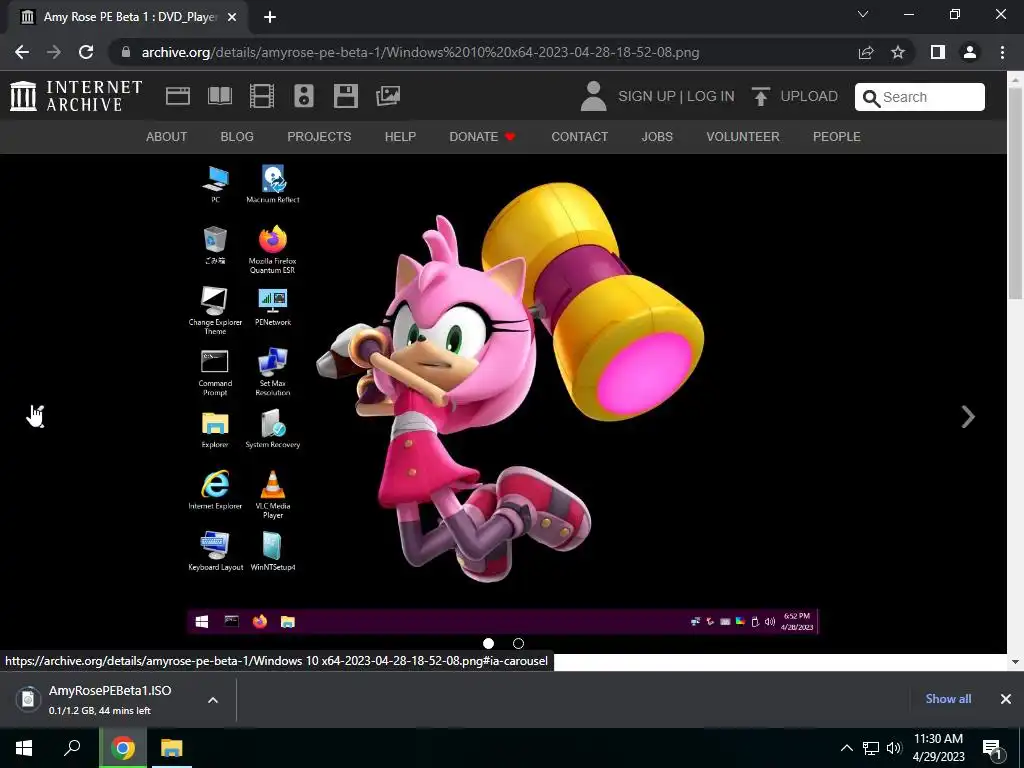This screenshot has width=1024, height=768.
Task: Open the Video film strip icon
Action: tap(262, 96)
